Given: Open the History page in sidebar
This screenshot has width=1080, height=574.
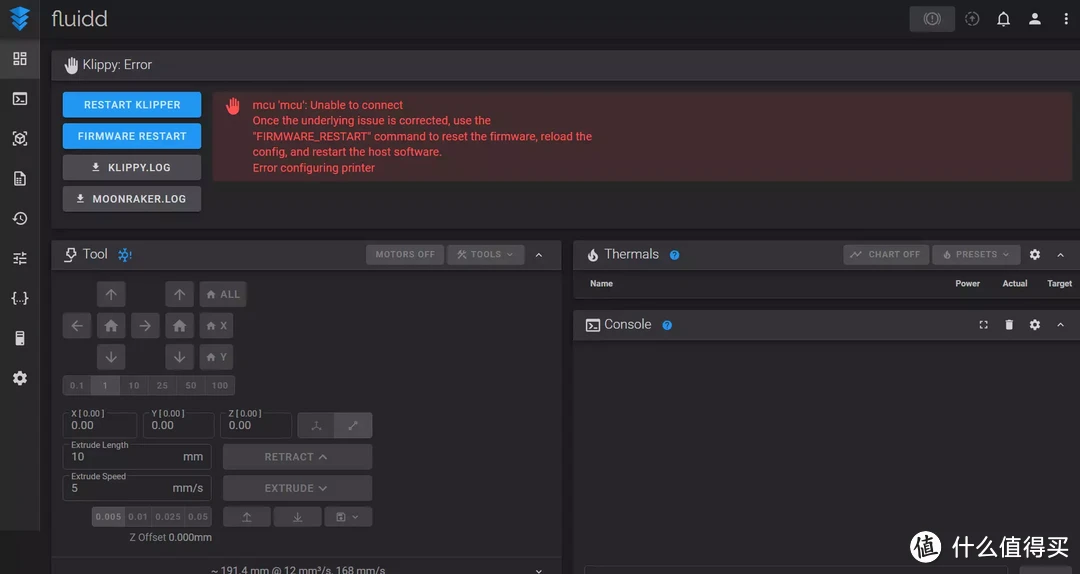Looking at the screenshot, I should [x=19, y=218].
